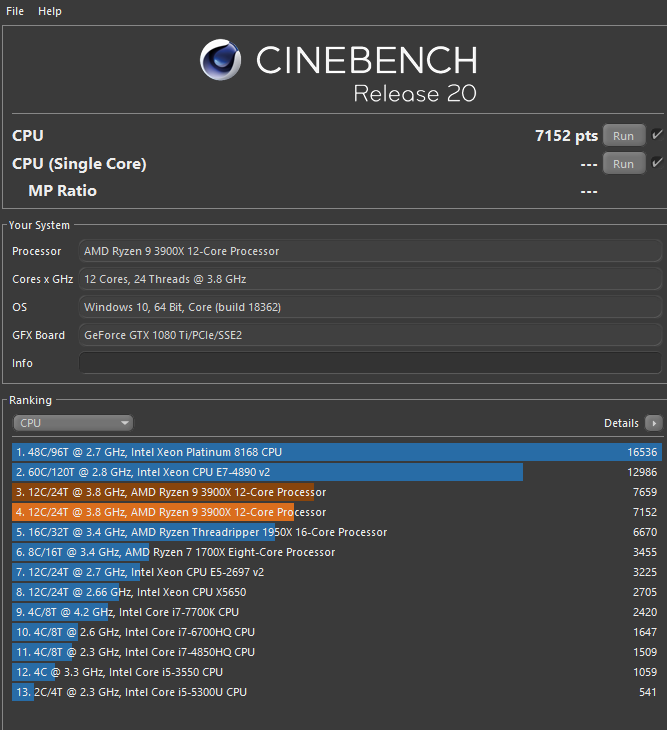Screen dimensions: 667x730
Task: Select ranking row 2 Intel Xeon E7-4890 v2
Action: tap(337, 472)
